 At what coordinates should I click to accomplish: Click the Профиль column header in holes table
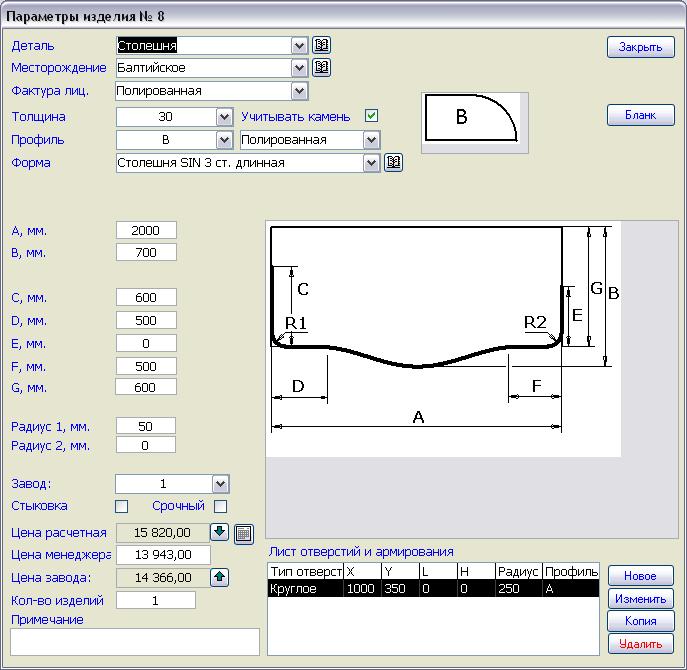pyautogui.click(x=571, y=571)
